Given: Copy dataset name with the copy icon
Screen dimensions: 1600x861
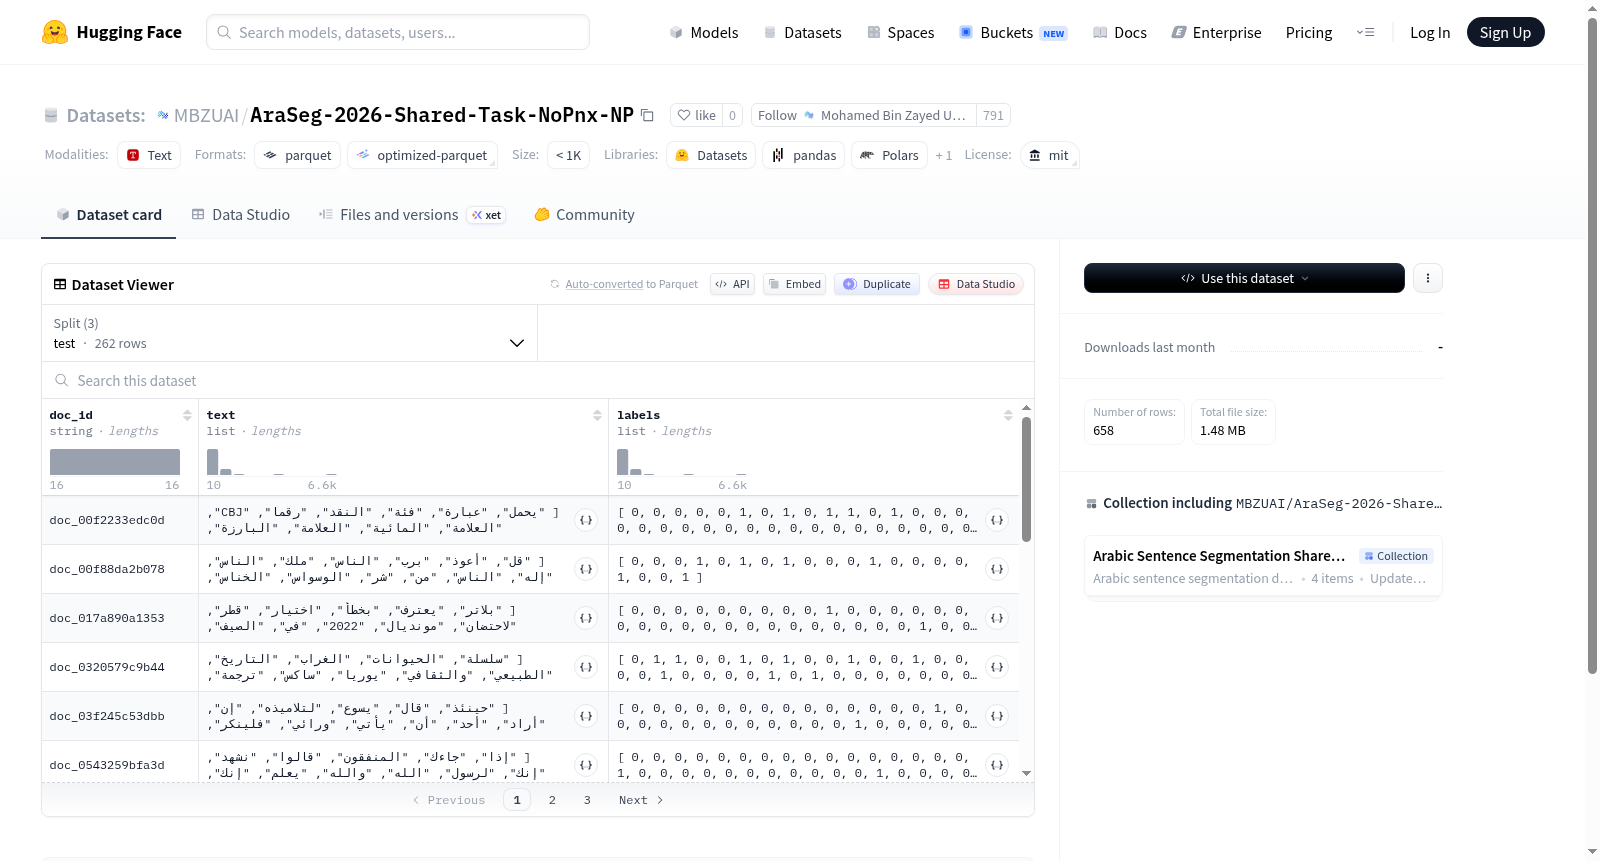Looking at the screenshot, I should (x=647, y=115).
